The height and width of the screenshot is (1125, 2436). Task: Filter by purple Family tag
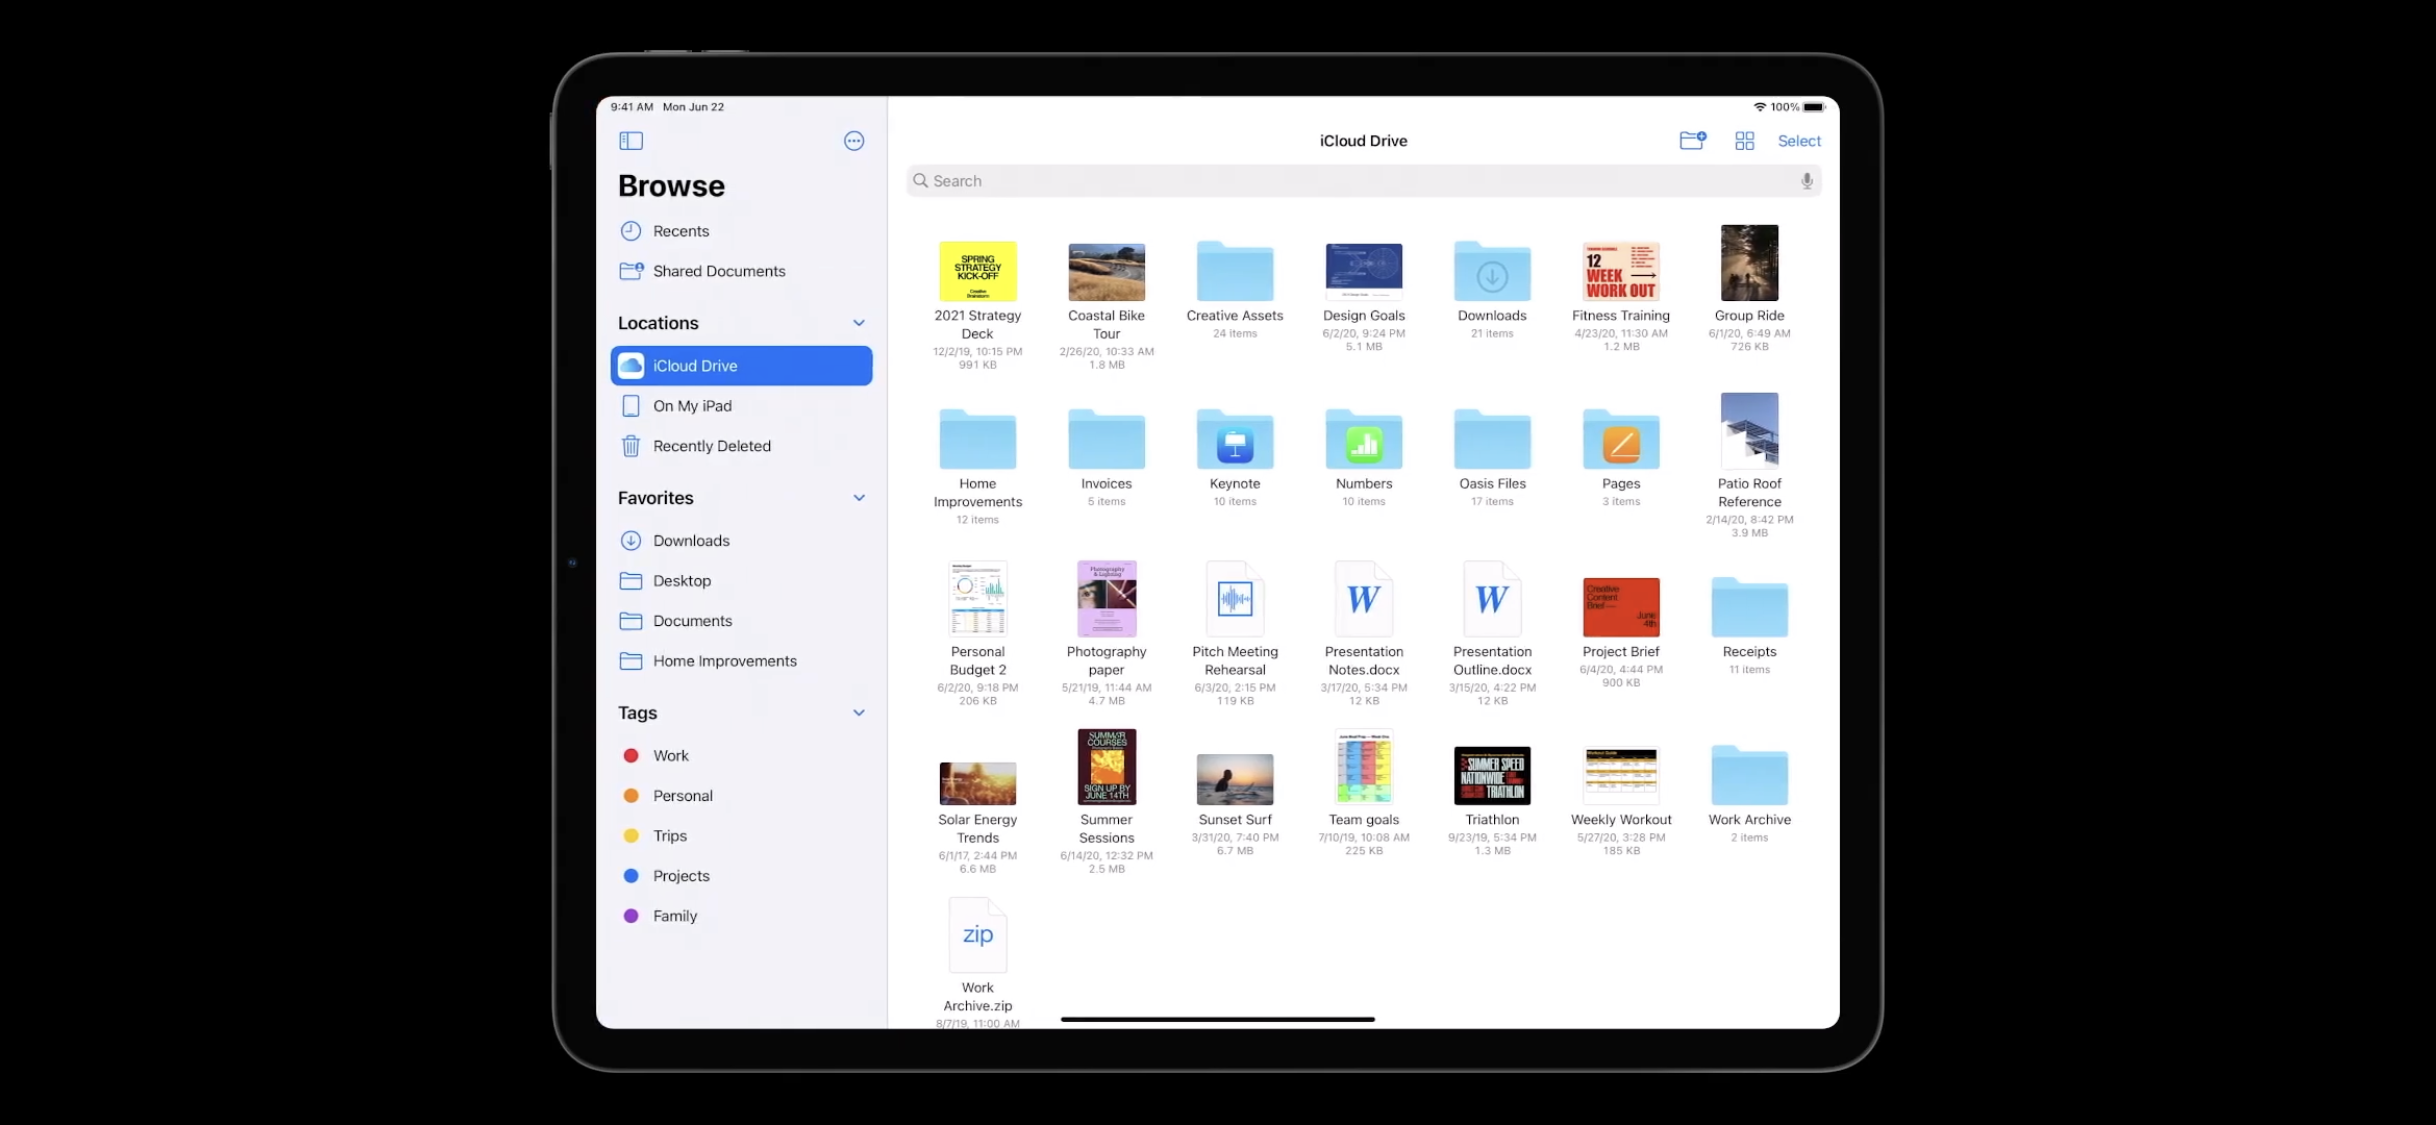click(674, 916)
